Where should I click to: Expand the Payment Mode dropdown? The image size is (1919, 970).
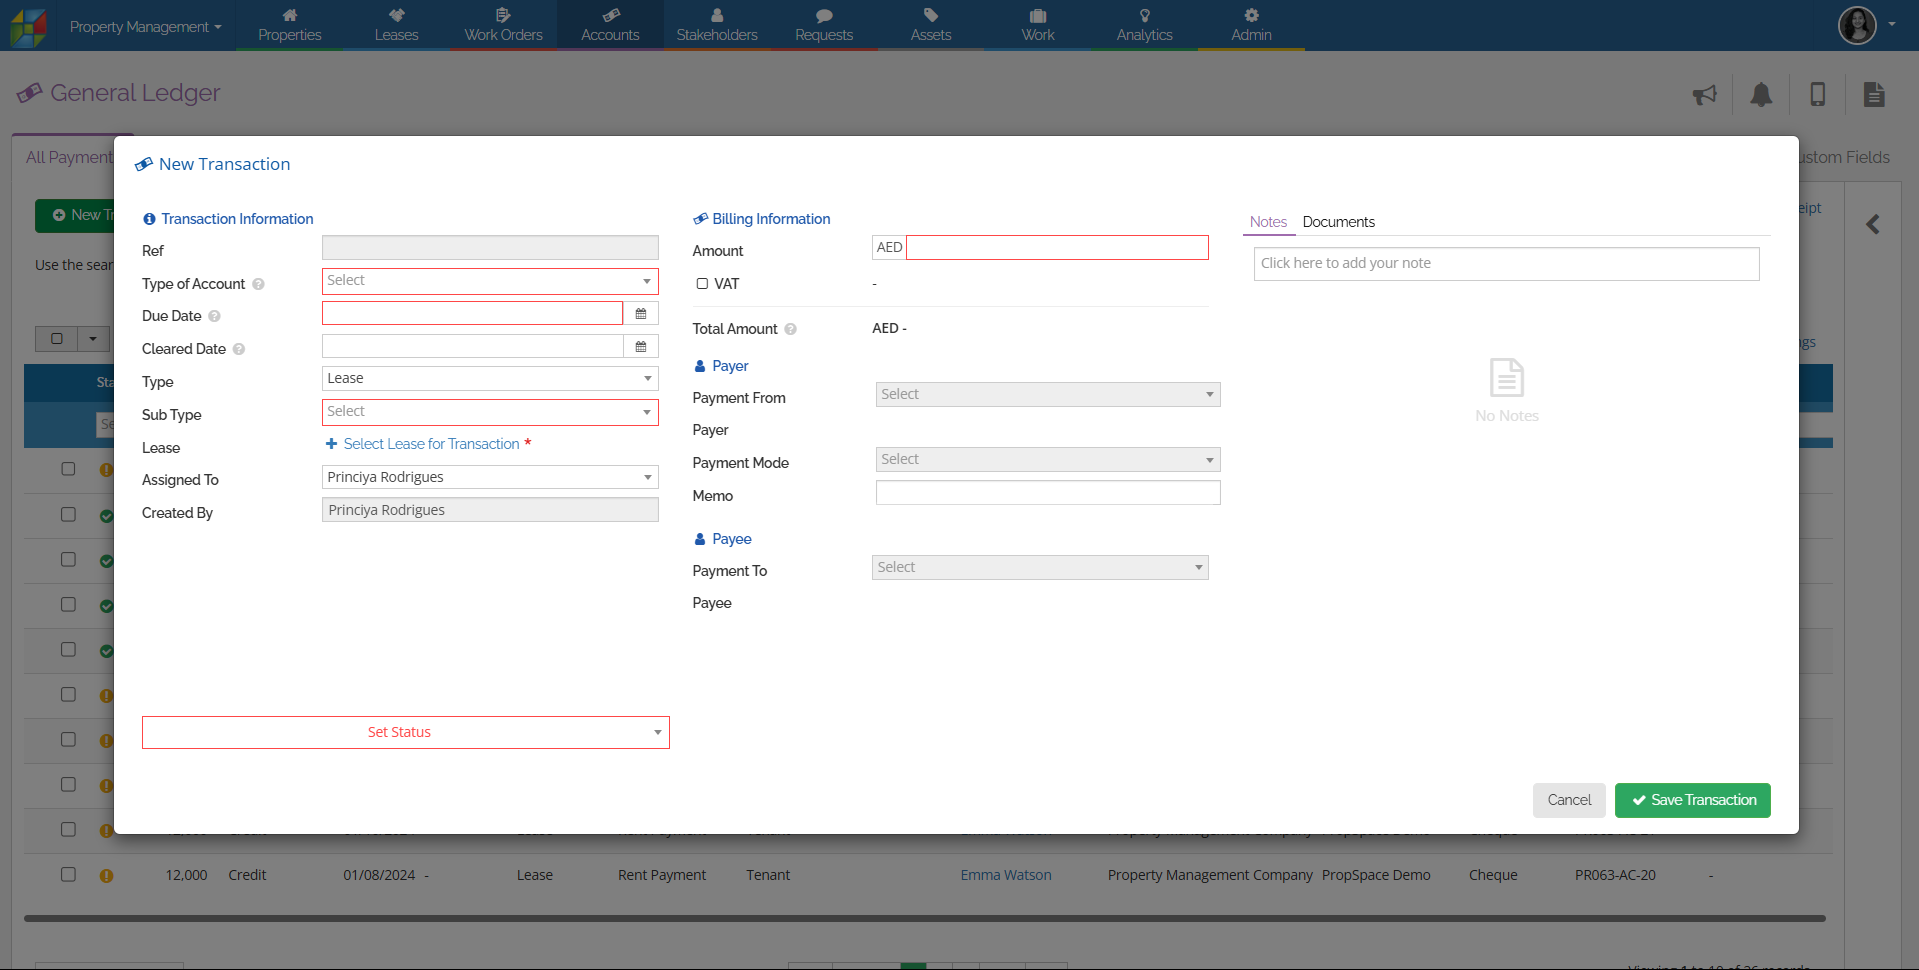[1047, 460]
